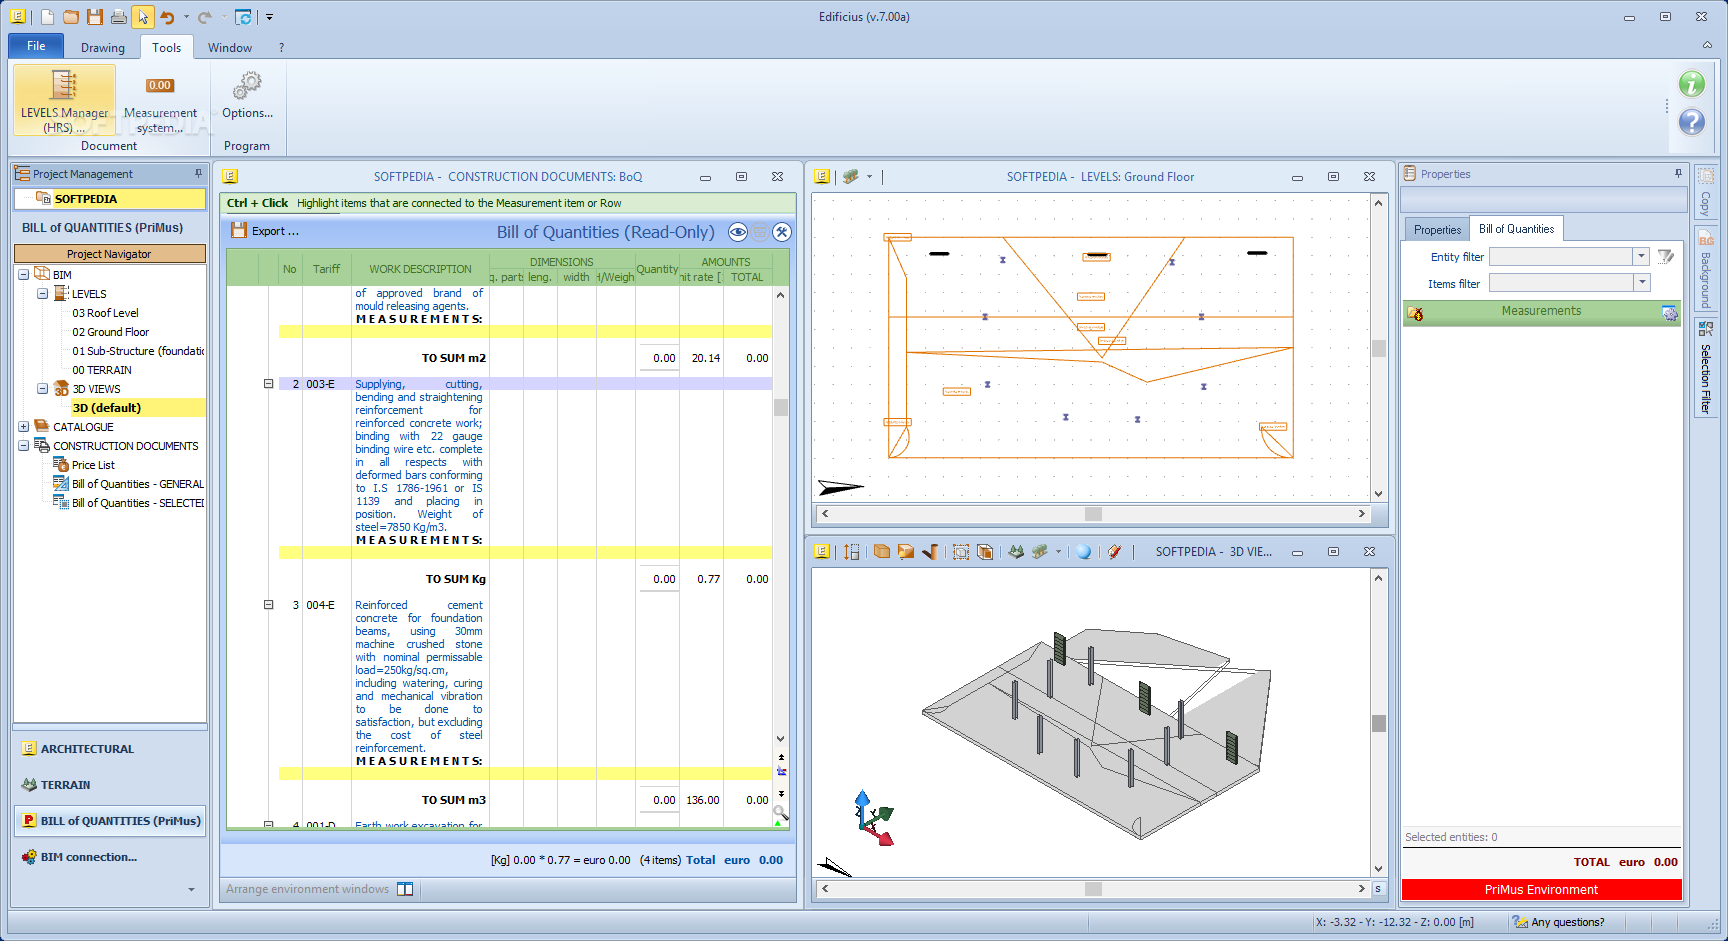Screen dimensions: 1728x941
Task: Click the blue sphere icon in 3D view
Action: pyautogui.click(x=1083, y=552)
